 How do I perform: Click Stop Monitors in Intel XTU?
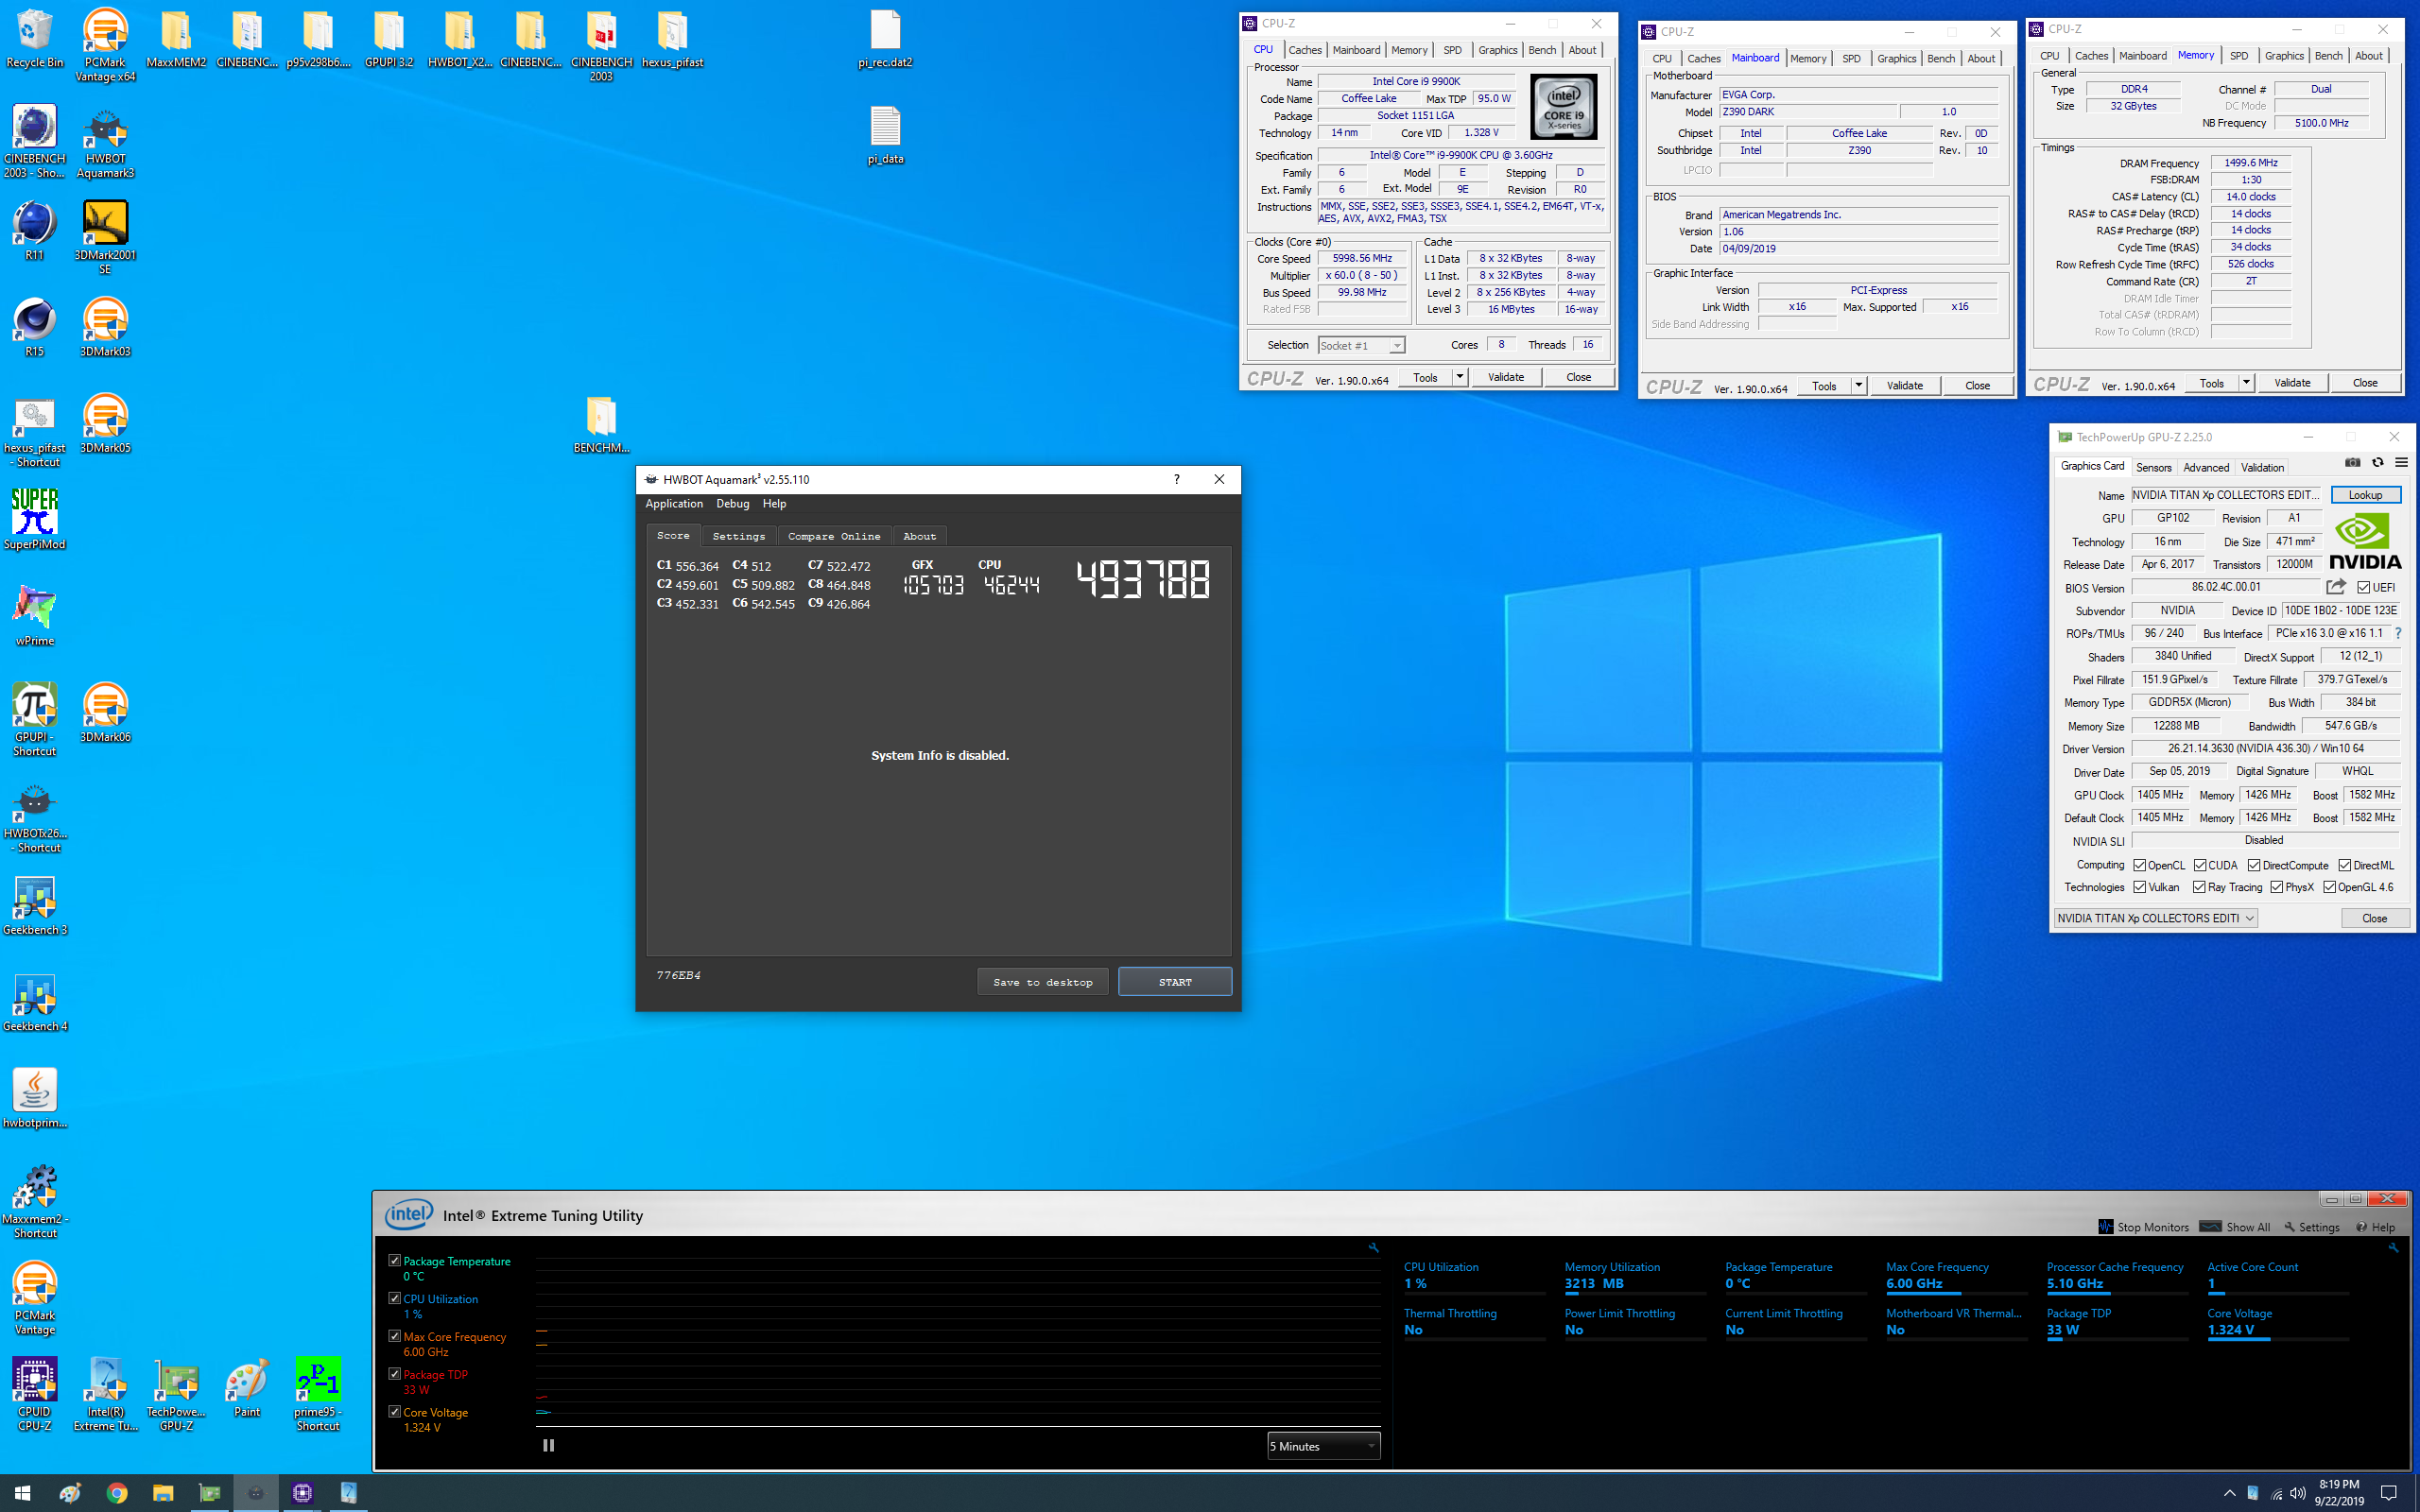[x=2143, y=1227]
